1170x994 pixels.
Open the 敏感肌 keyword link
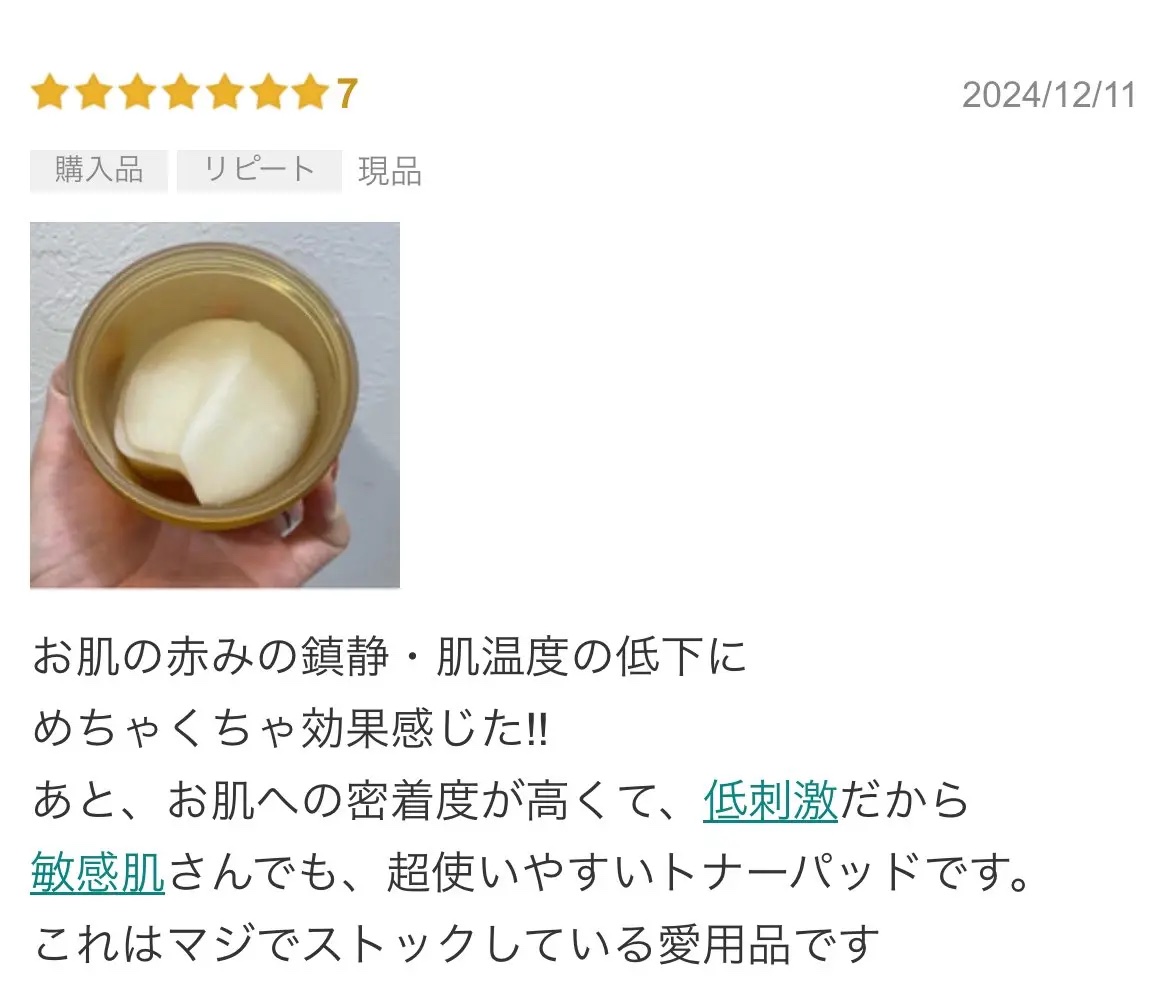click(x=98, y=872)
